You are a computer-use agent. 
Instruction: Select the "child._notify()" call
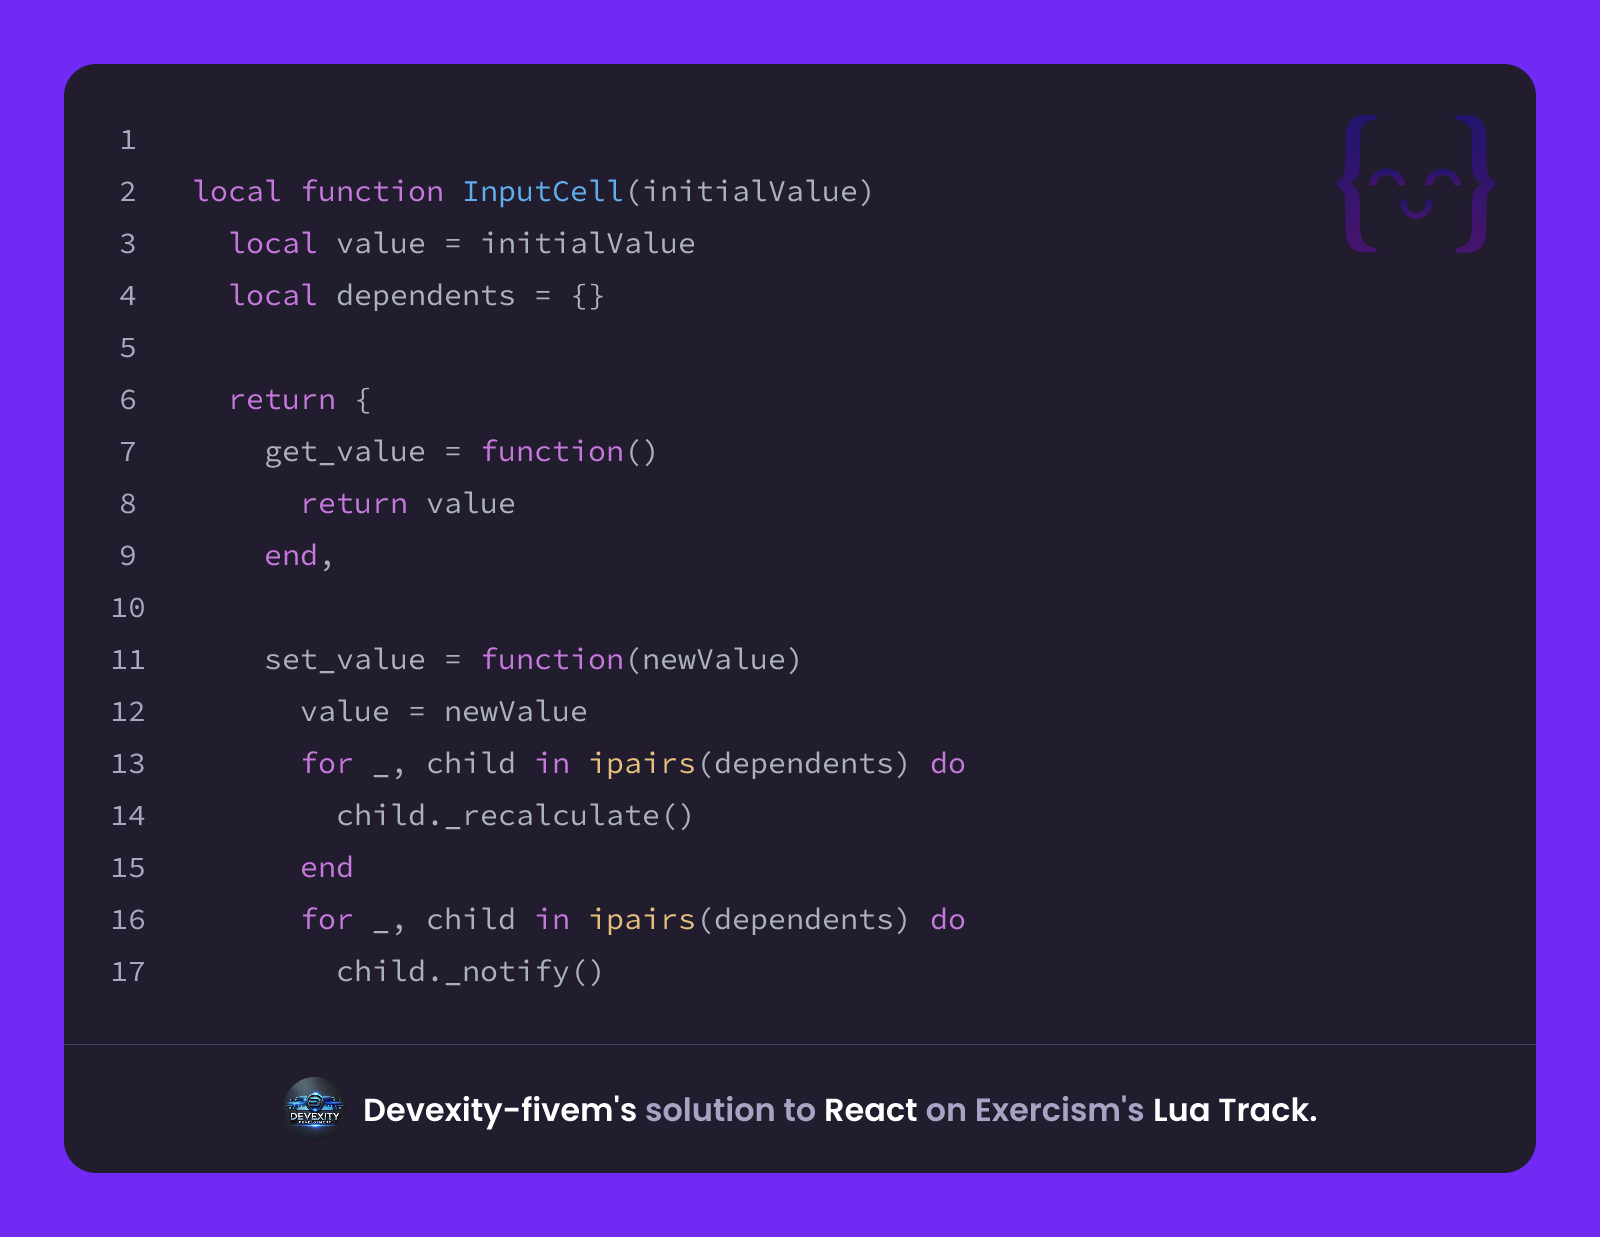[x=470, y=972]
